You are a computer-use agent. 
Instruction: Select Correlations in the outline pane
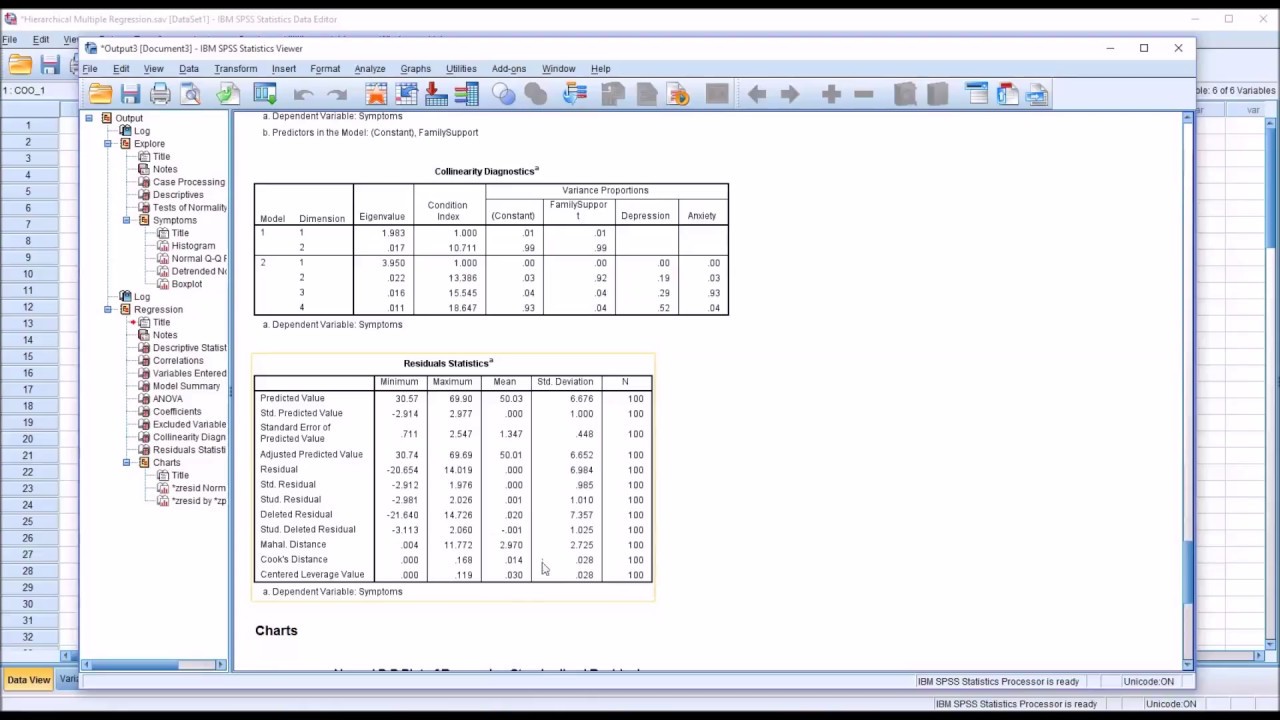[178, 361]
